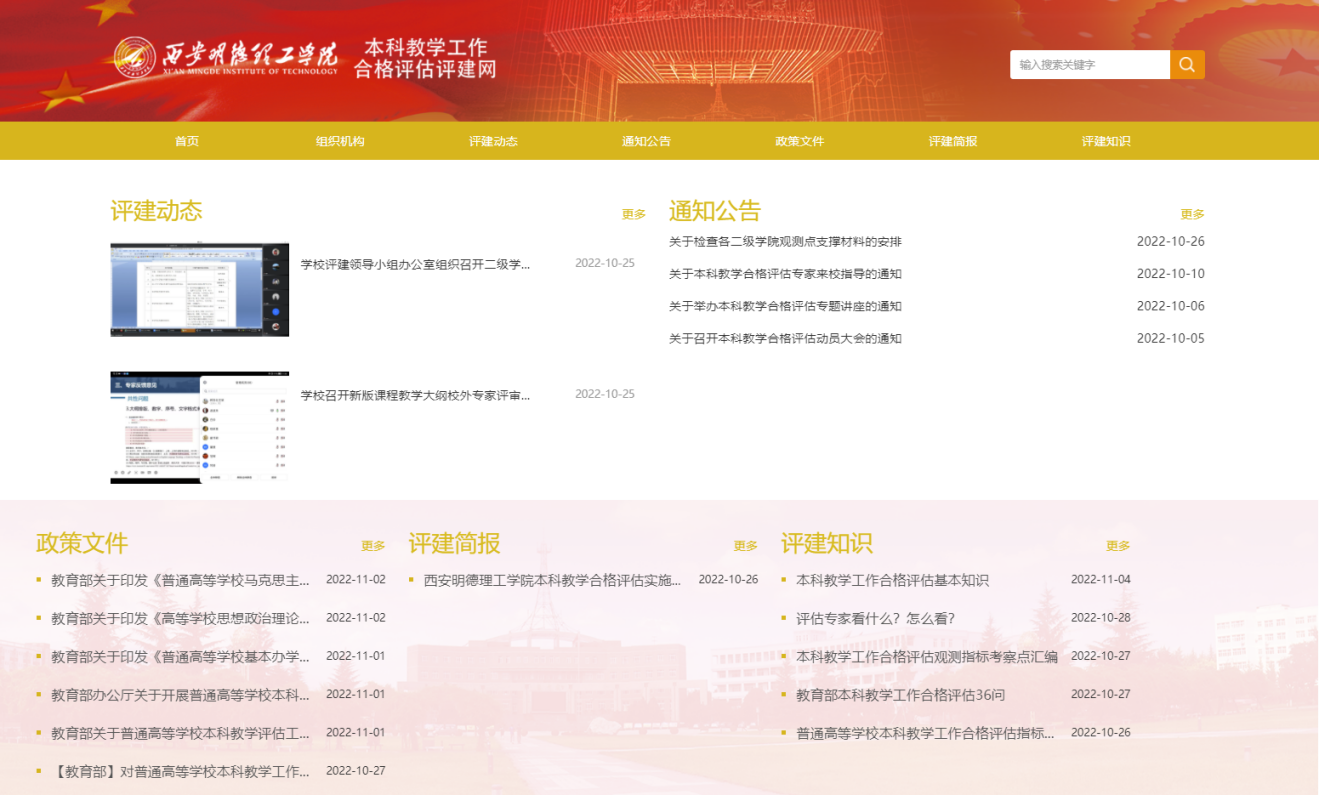Open 评建知识 in the navigation bar

1105,141
